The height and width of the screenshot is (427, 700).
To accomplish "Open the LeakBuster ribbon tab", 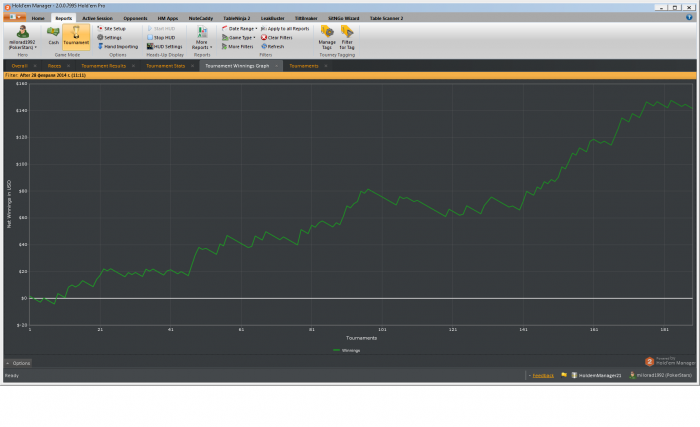I will click(272, 18).
